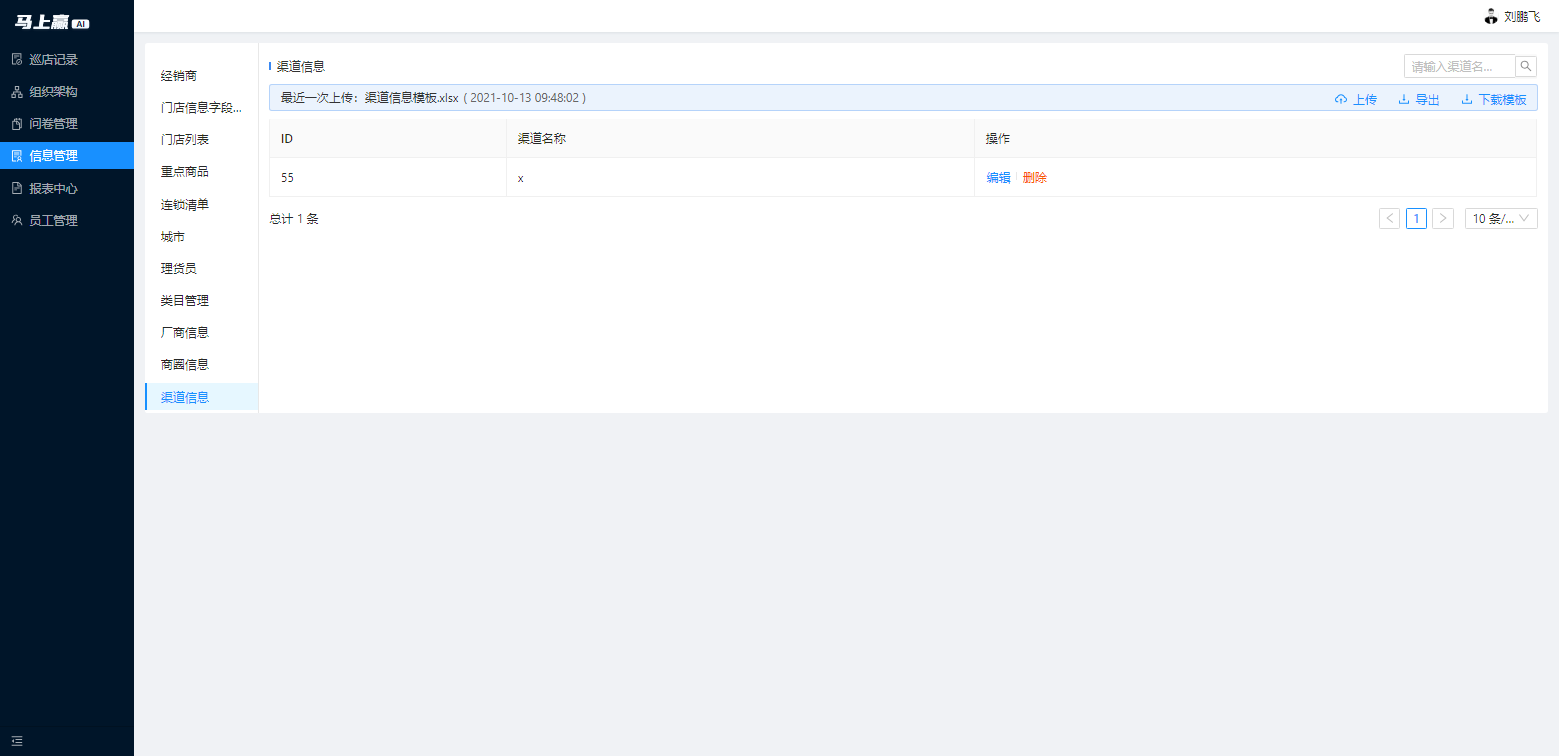Open the 10 条/页 page size dropdown

pyautogui.click(x=1501, y=218)
